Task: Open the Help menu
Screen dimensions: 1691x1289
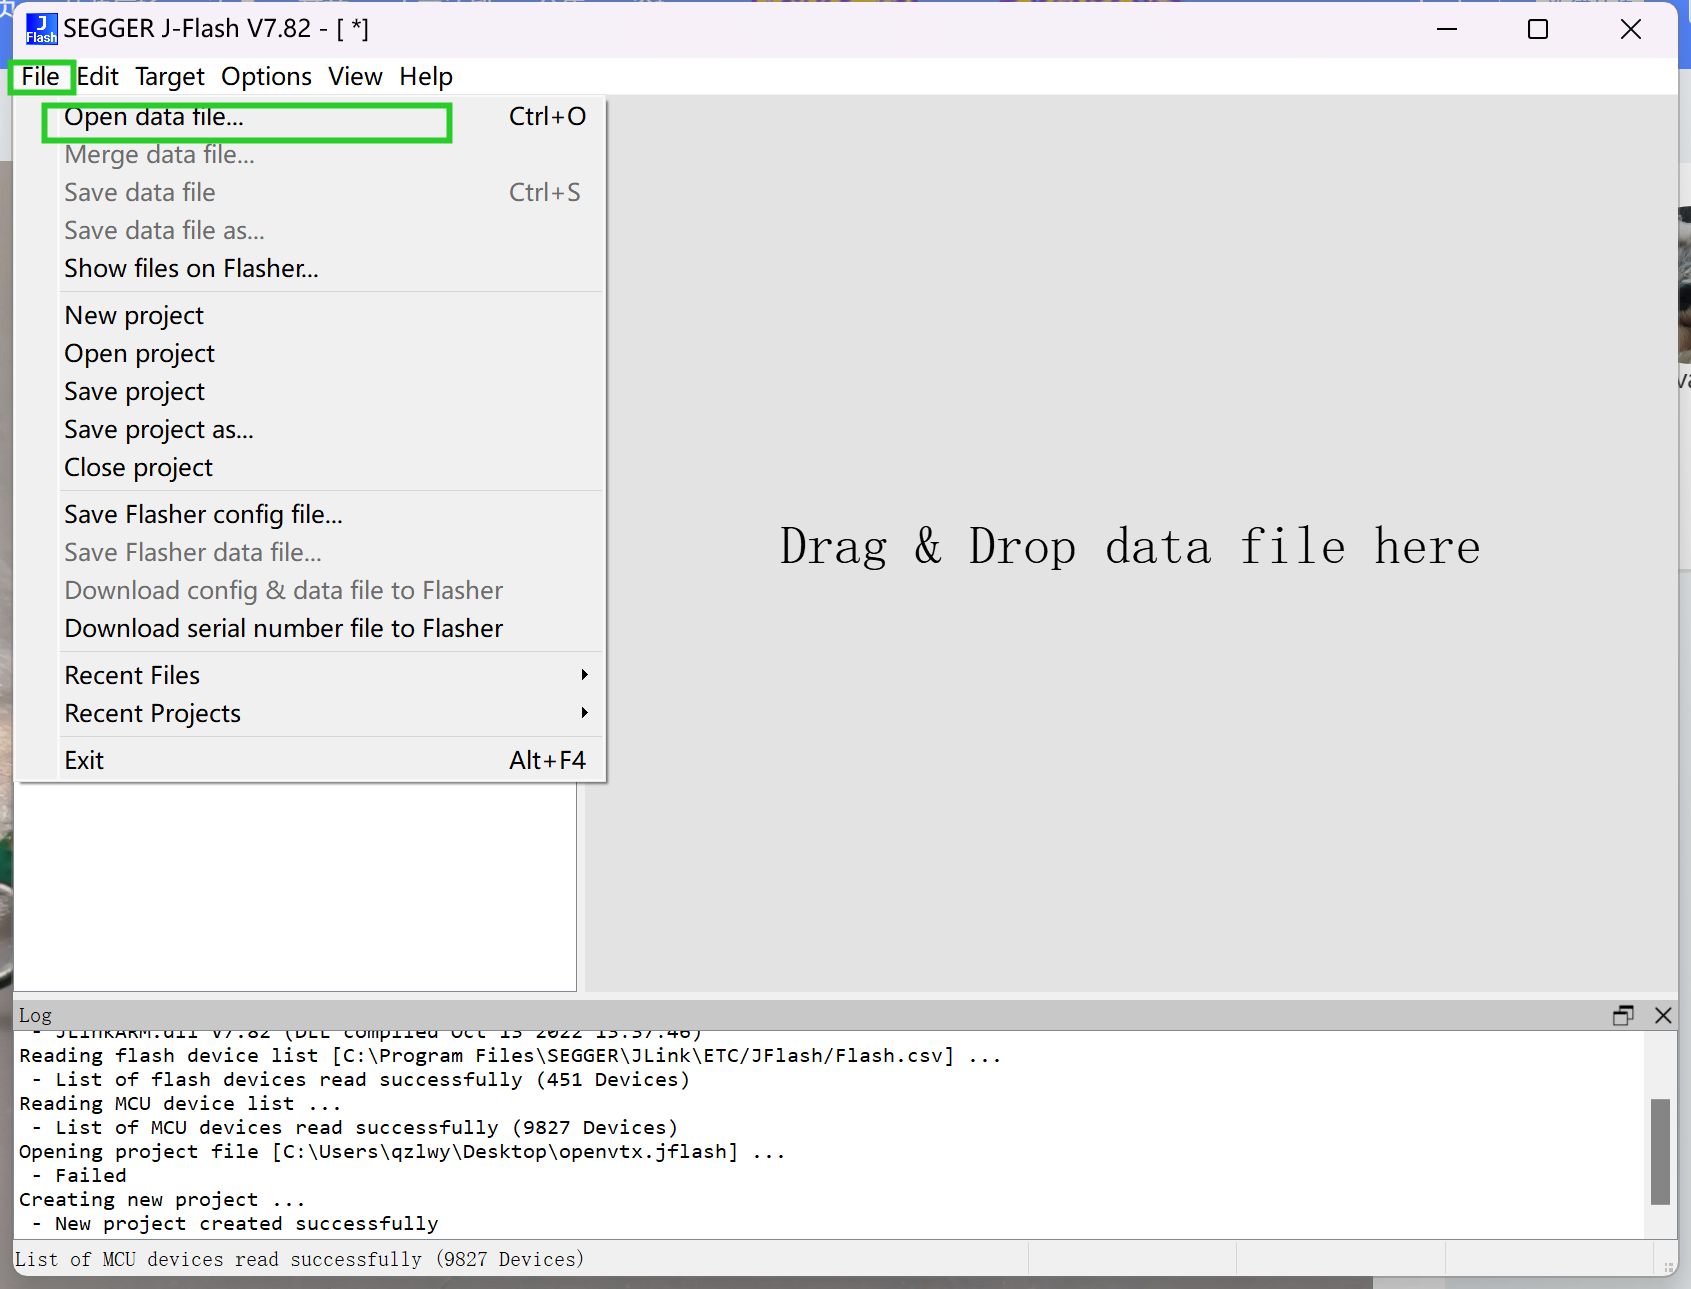Action: coord(425,77)
